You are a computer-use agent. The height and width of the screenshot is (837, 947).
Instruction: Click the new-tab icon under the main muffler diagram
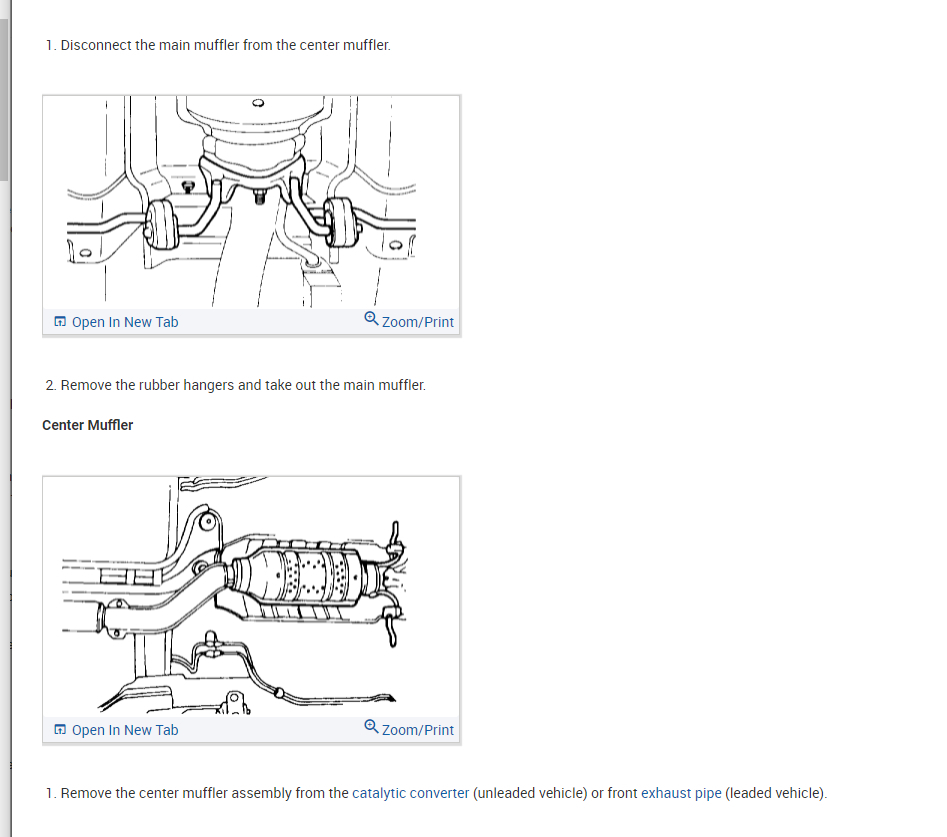[60, 321]
